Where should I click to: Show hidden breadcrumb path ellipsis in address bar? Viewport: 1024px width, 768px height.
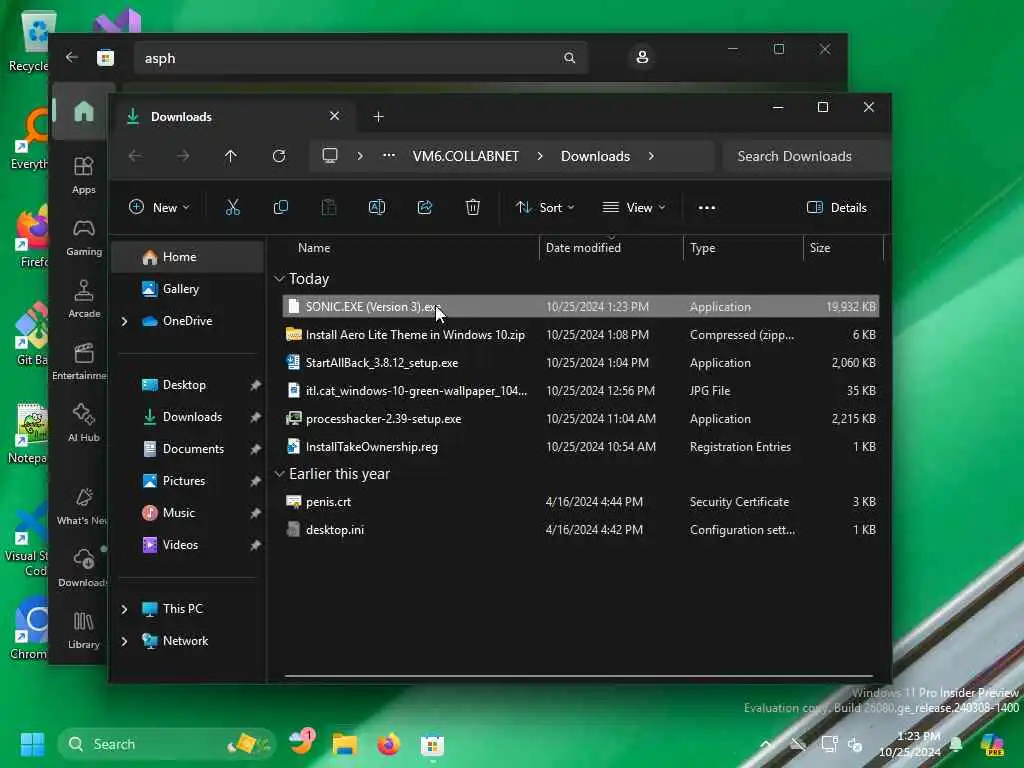(389, 155)
